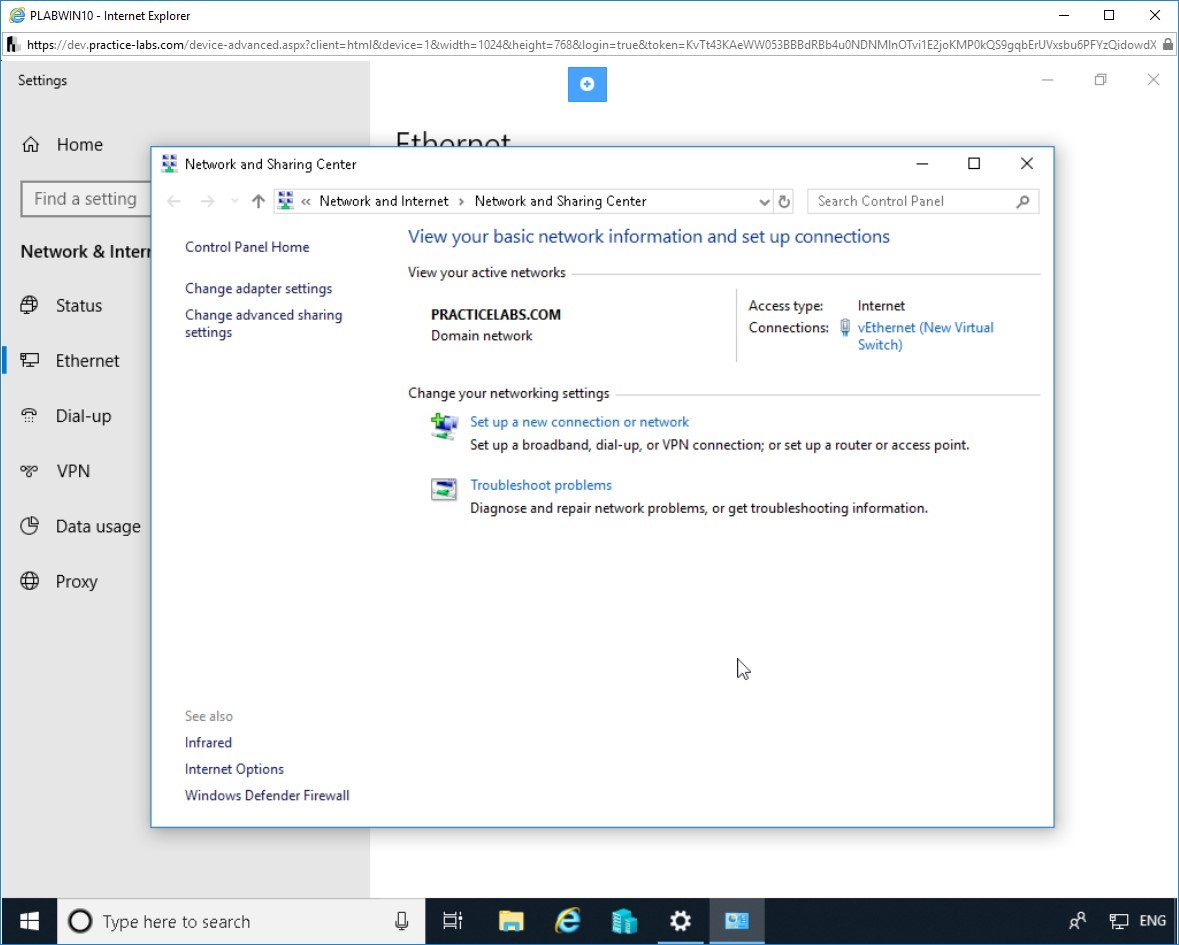Click the Dial-up icon in sidebar

pyautogui.click(x=29, y=416)
